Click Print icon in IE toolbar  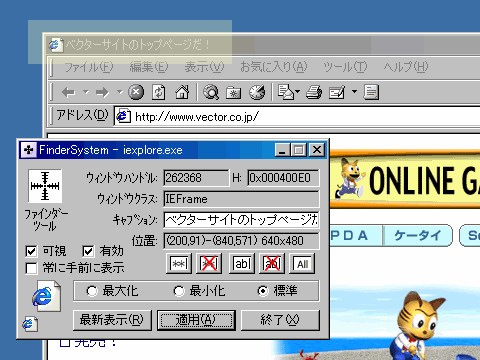point(314,92)
